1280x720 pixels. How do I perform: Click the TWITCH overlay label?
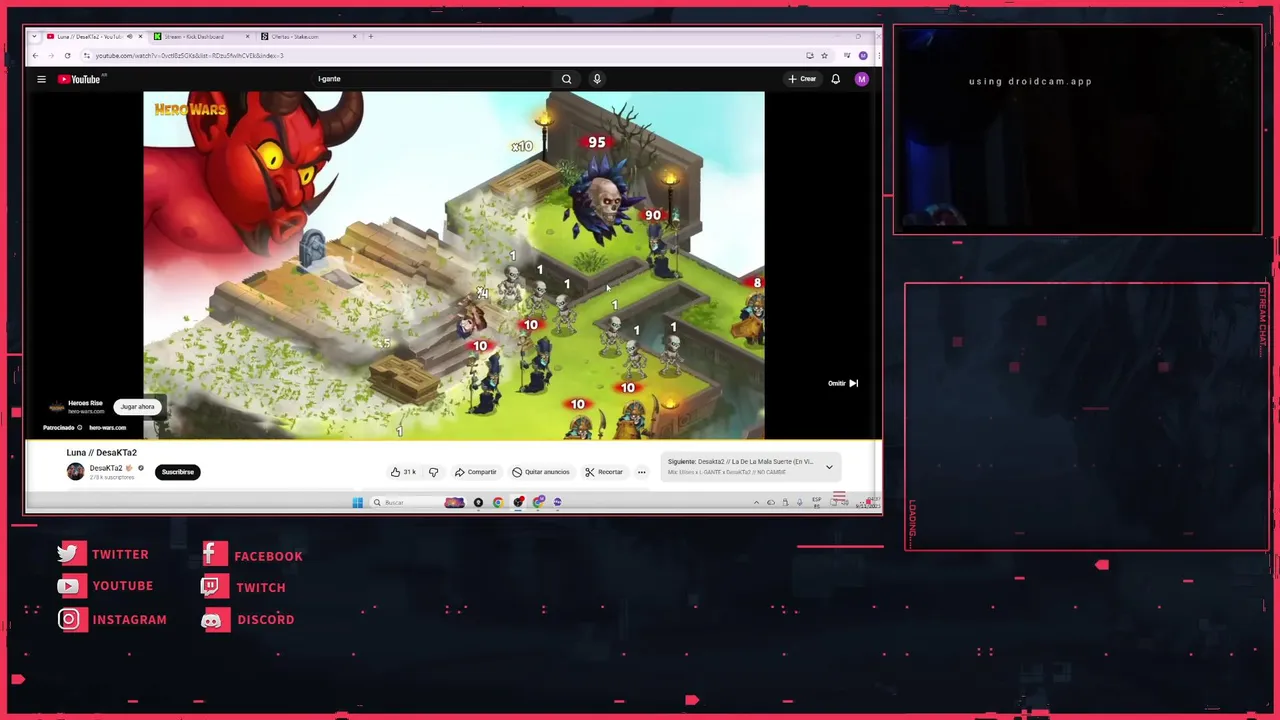tap(261, 588)
